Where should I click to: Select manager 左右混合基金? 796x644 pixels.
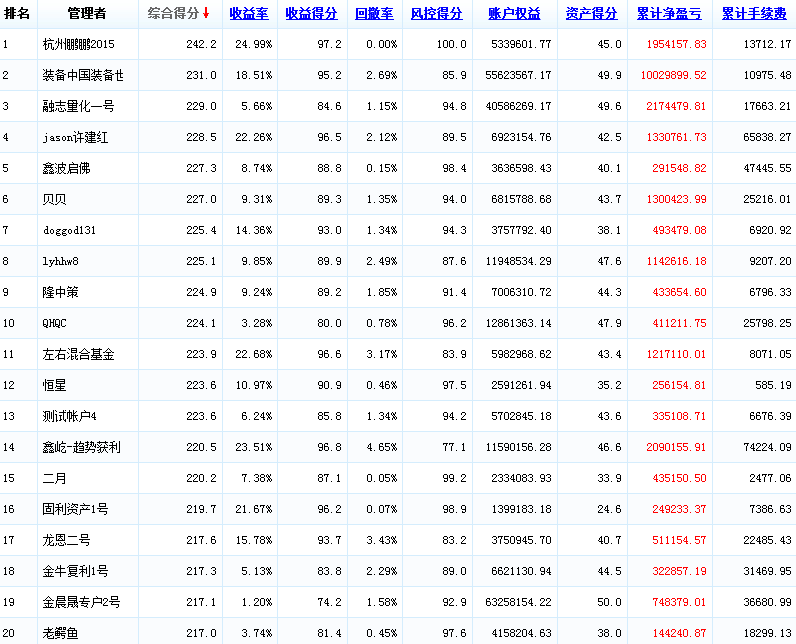pyautogui.click(x=78, y=354)
